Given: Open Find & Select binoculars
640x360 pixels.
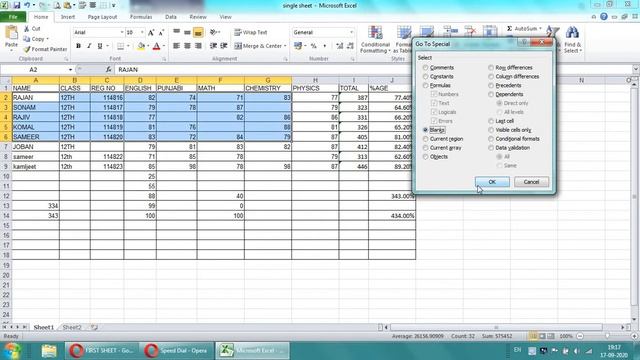Looking at the screenshot, I should point(572,40).
